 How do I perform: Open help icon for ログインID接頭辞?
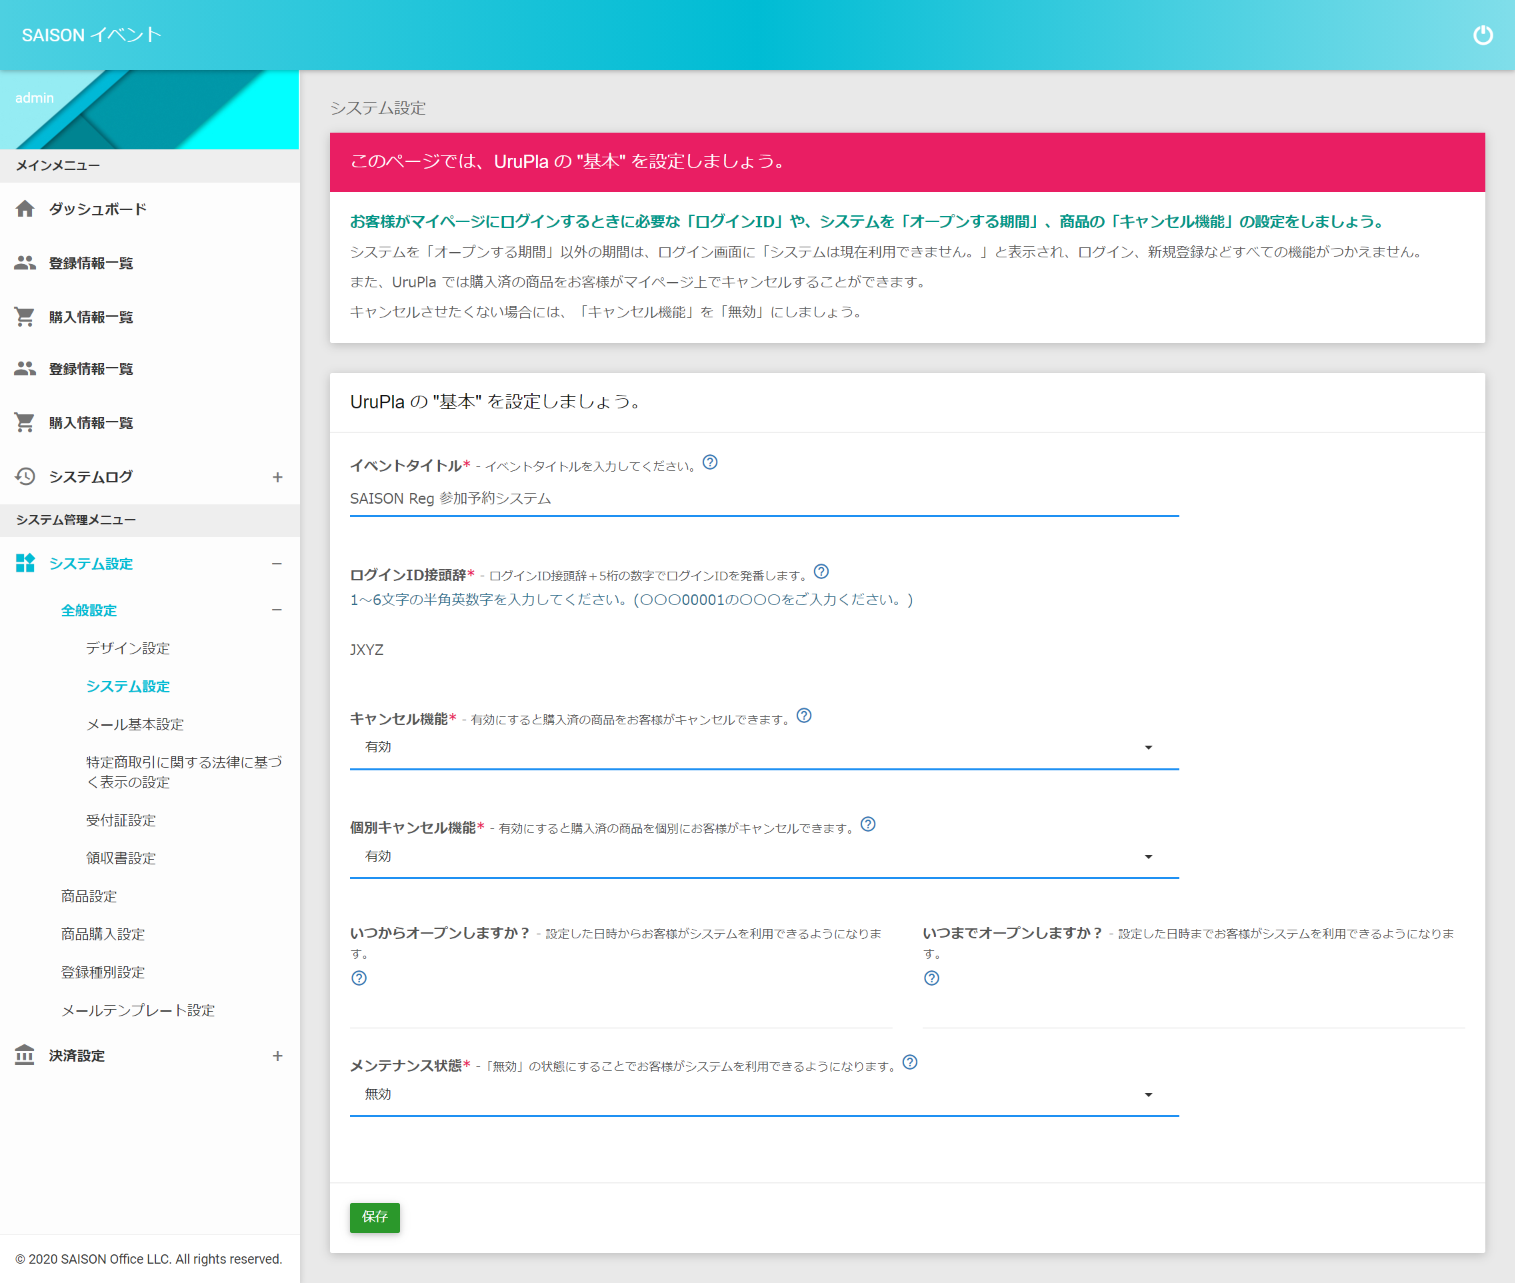click(821, 572)
